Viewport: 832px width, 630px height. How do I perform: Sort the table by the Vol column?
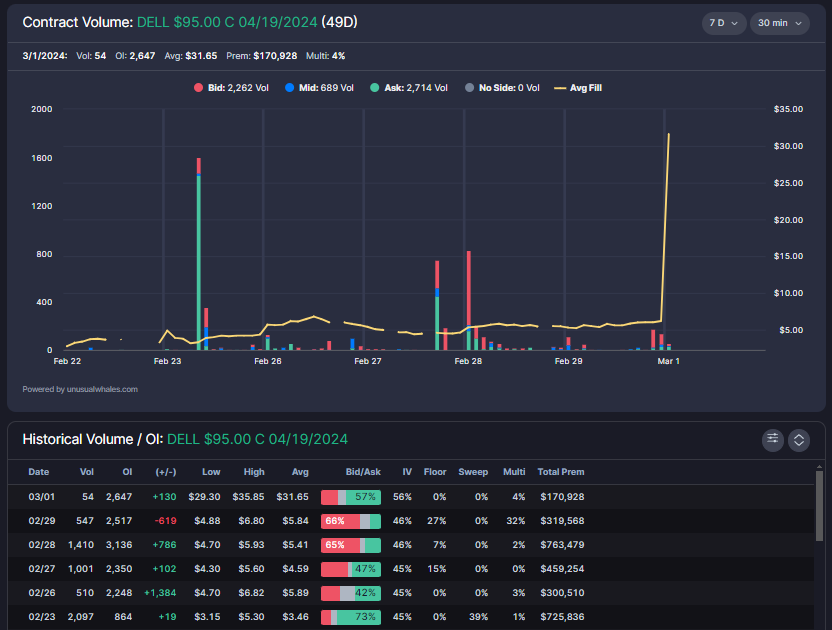(87, 472)
